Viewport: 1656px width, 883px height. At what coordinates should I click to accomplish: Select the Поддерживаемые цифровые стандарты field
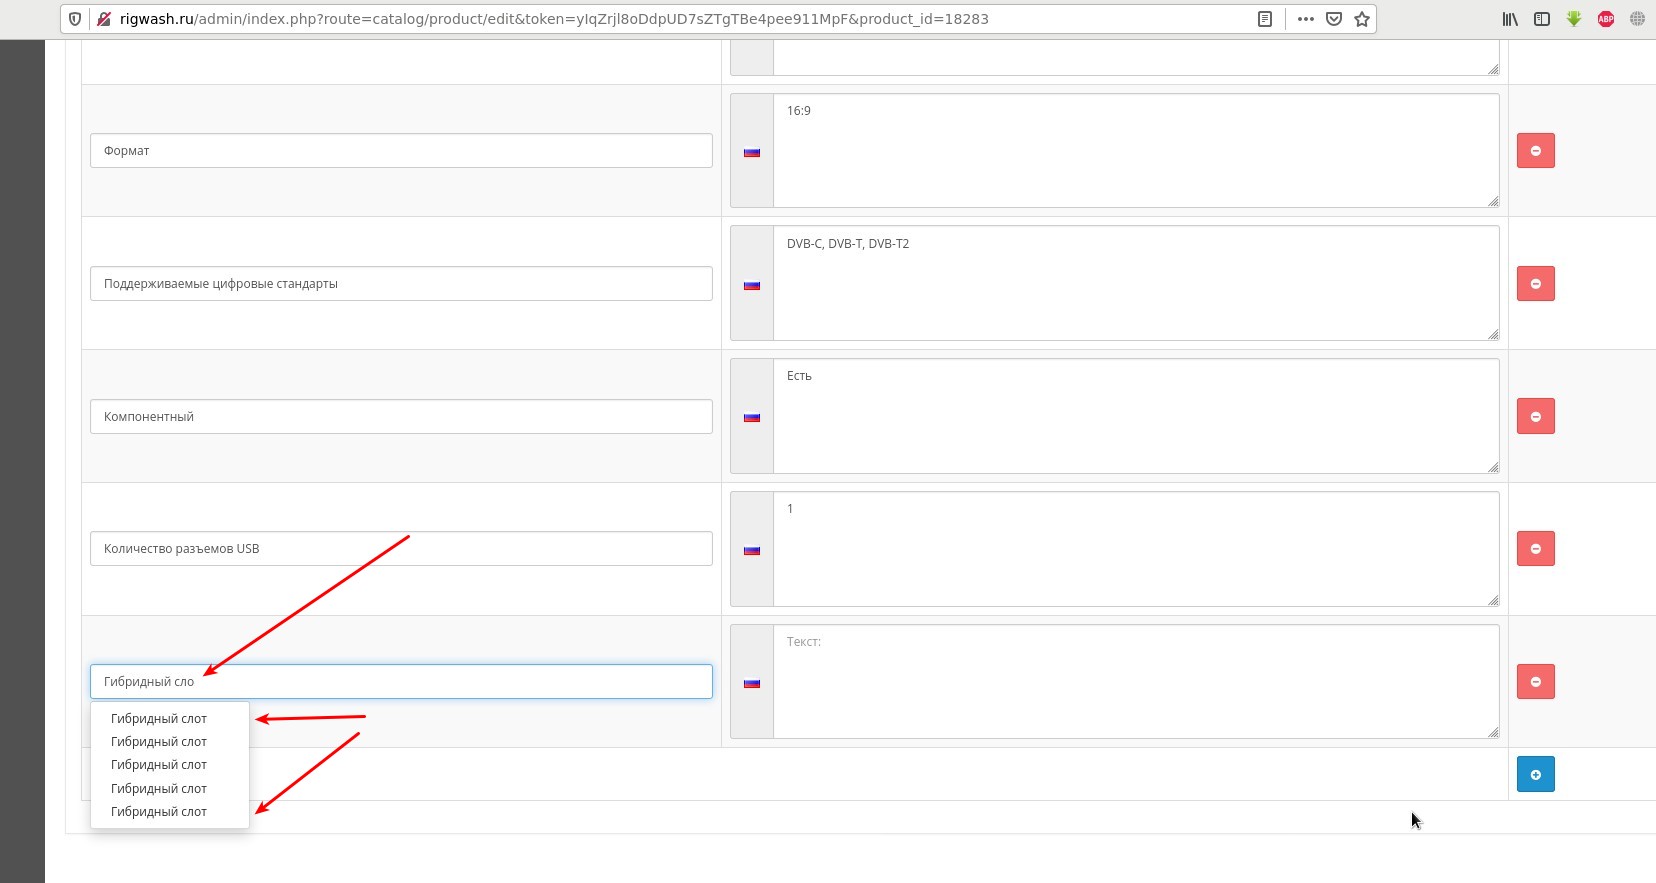400,284
